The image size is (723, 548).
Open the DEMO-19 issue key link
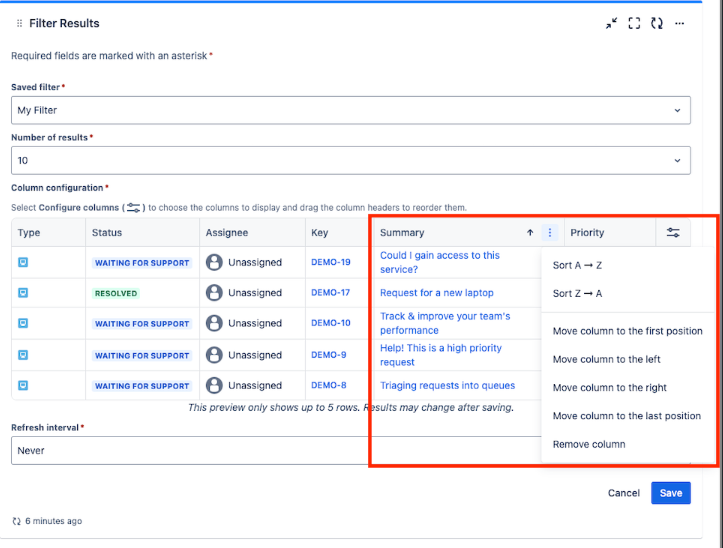331,262
